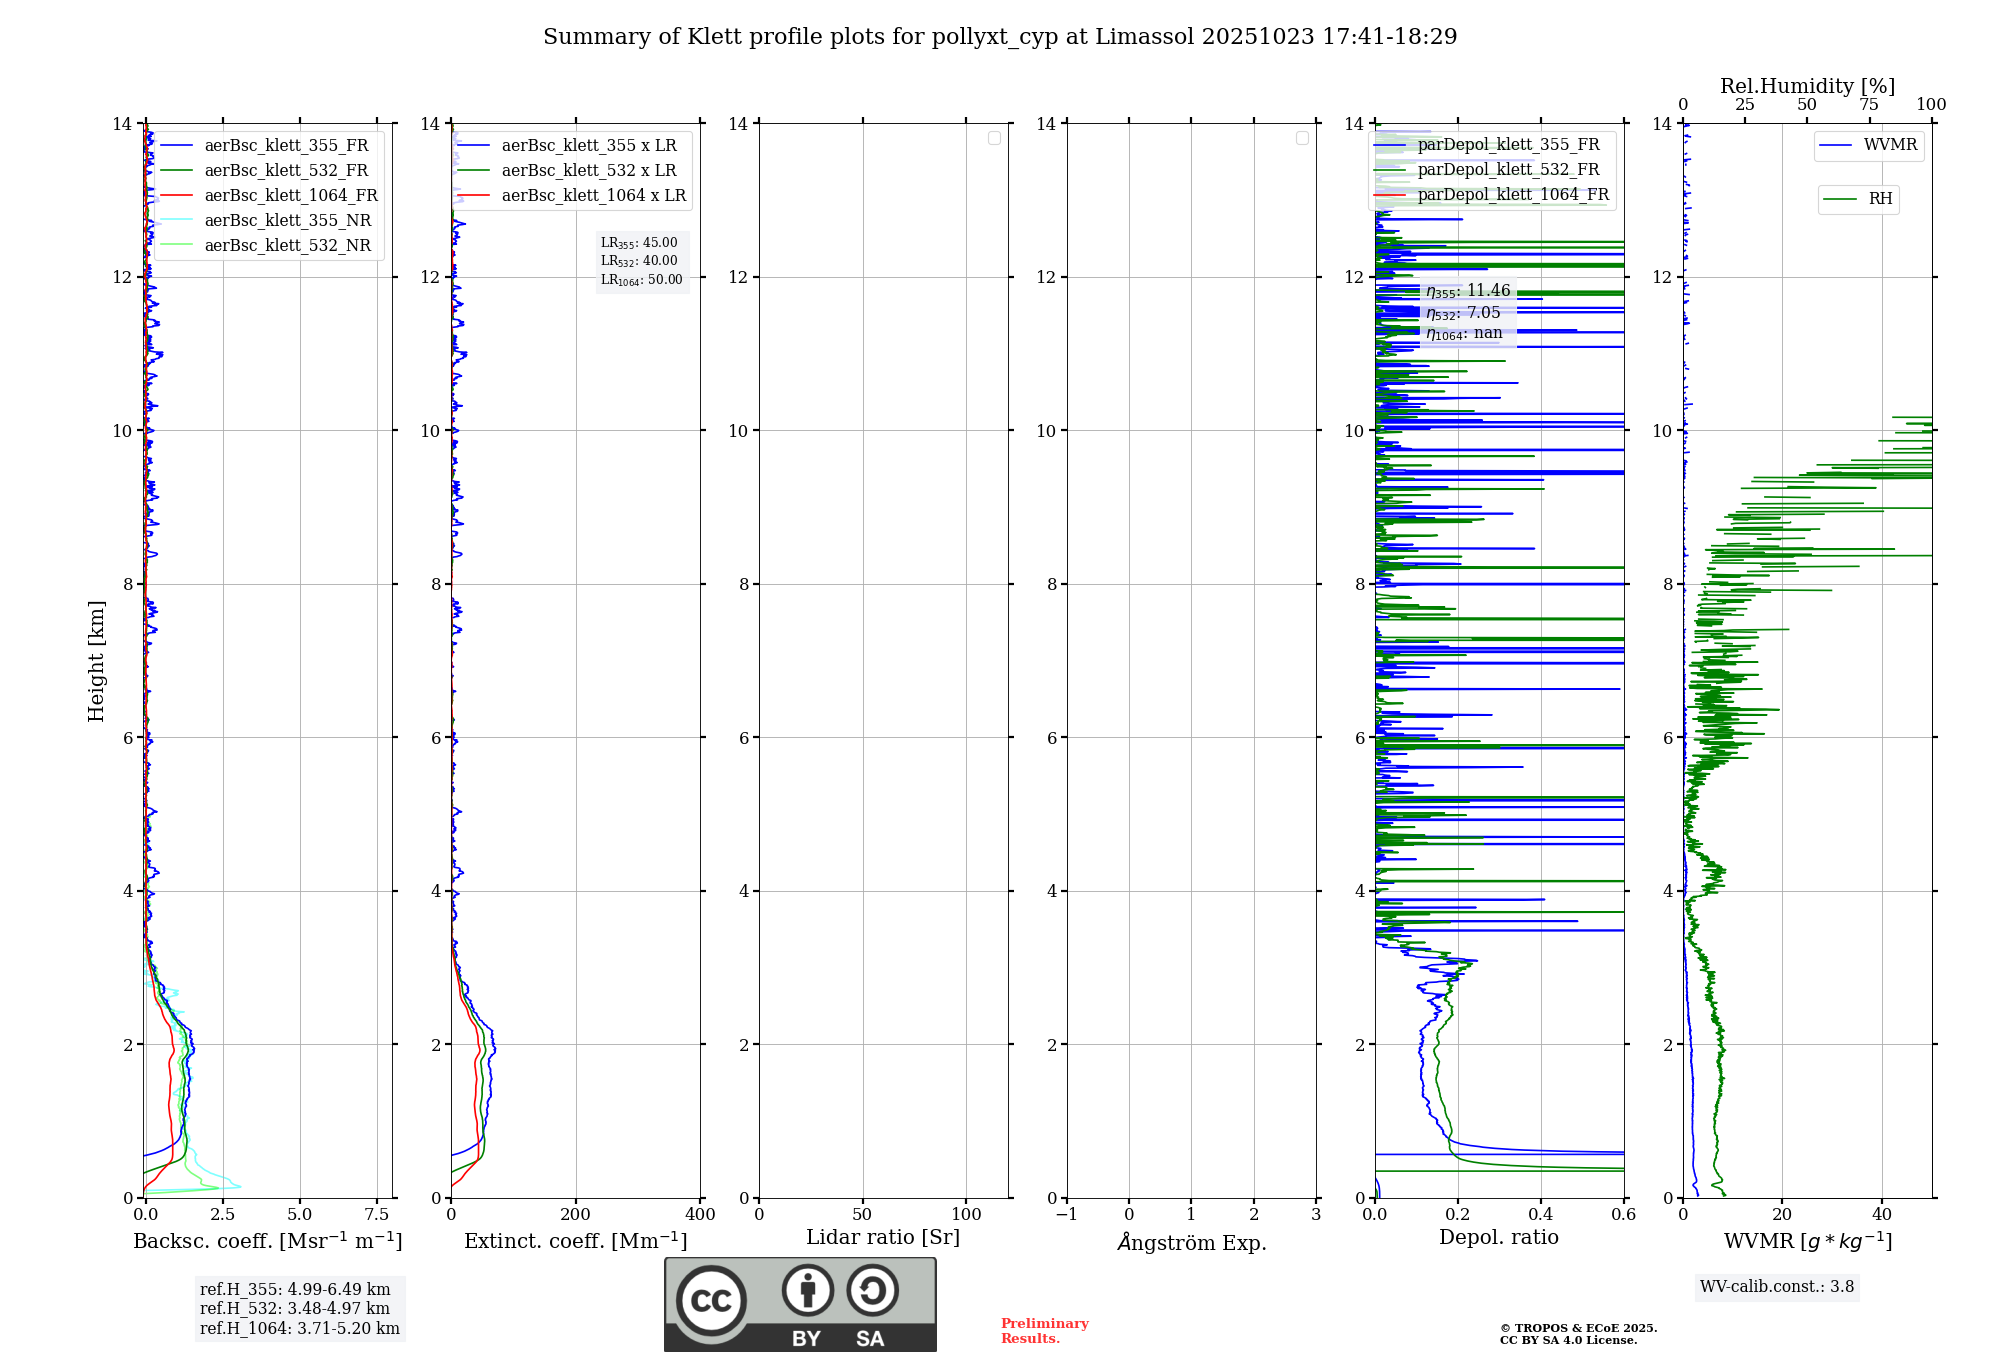Viewport: 2000px width, 1360px height.
Task: Click the Rel.Humidity [%] top axis label
Action: click(1806, 86)
